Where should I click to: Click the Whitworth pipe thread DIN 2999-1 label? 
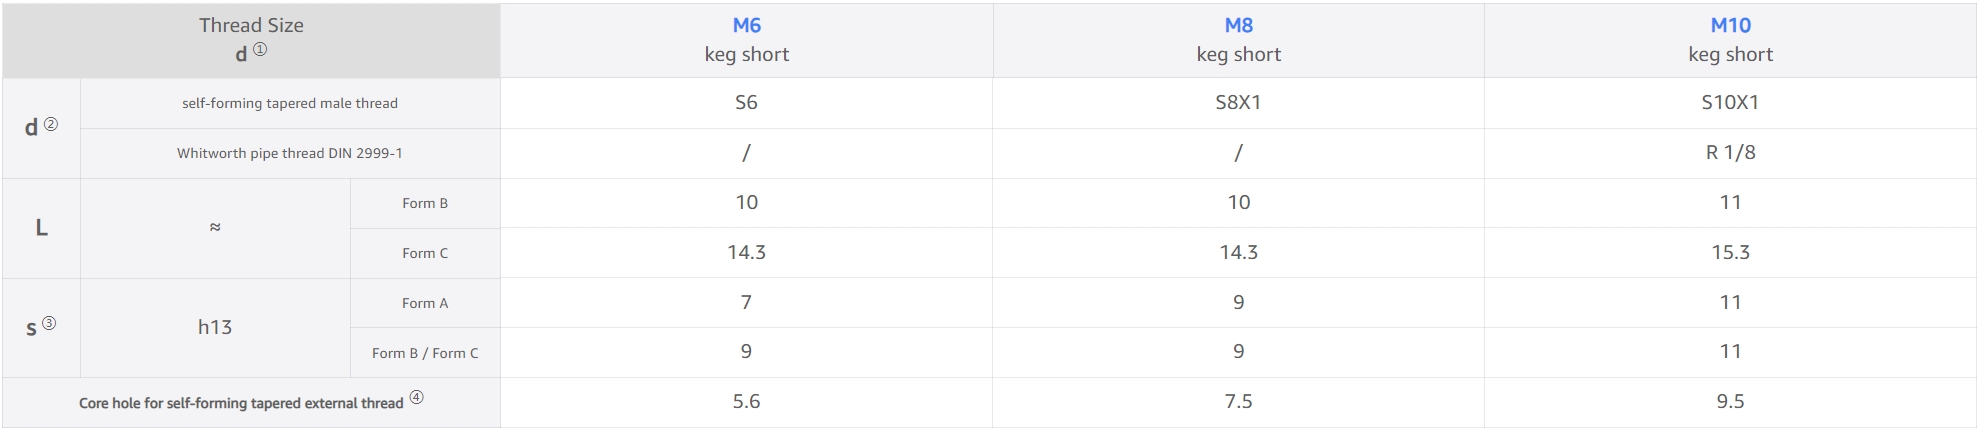(x=290, y=153)
